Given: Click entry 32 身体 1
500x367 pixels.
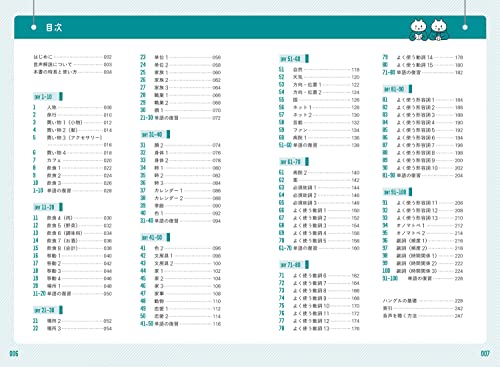Looking at the screenshot, I should [x=180, y=153].
